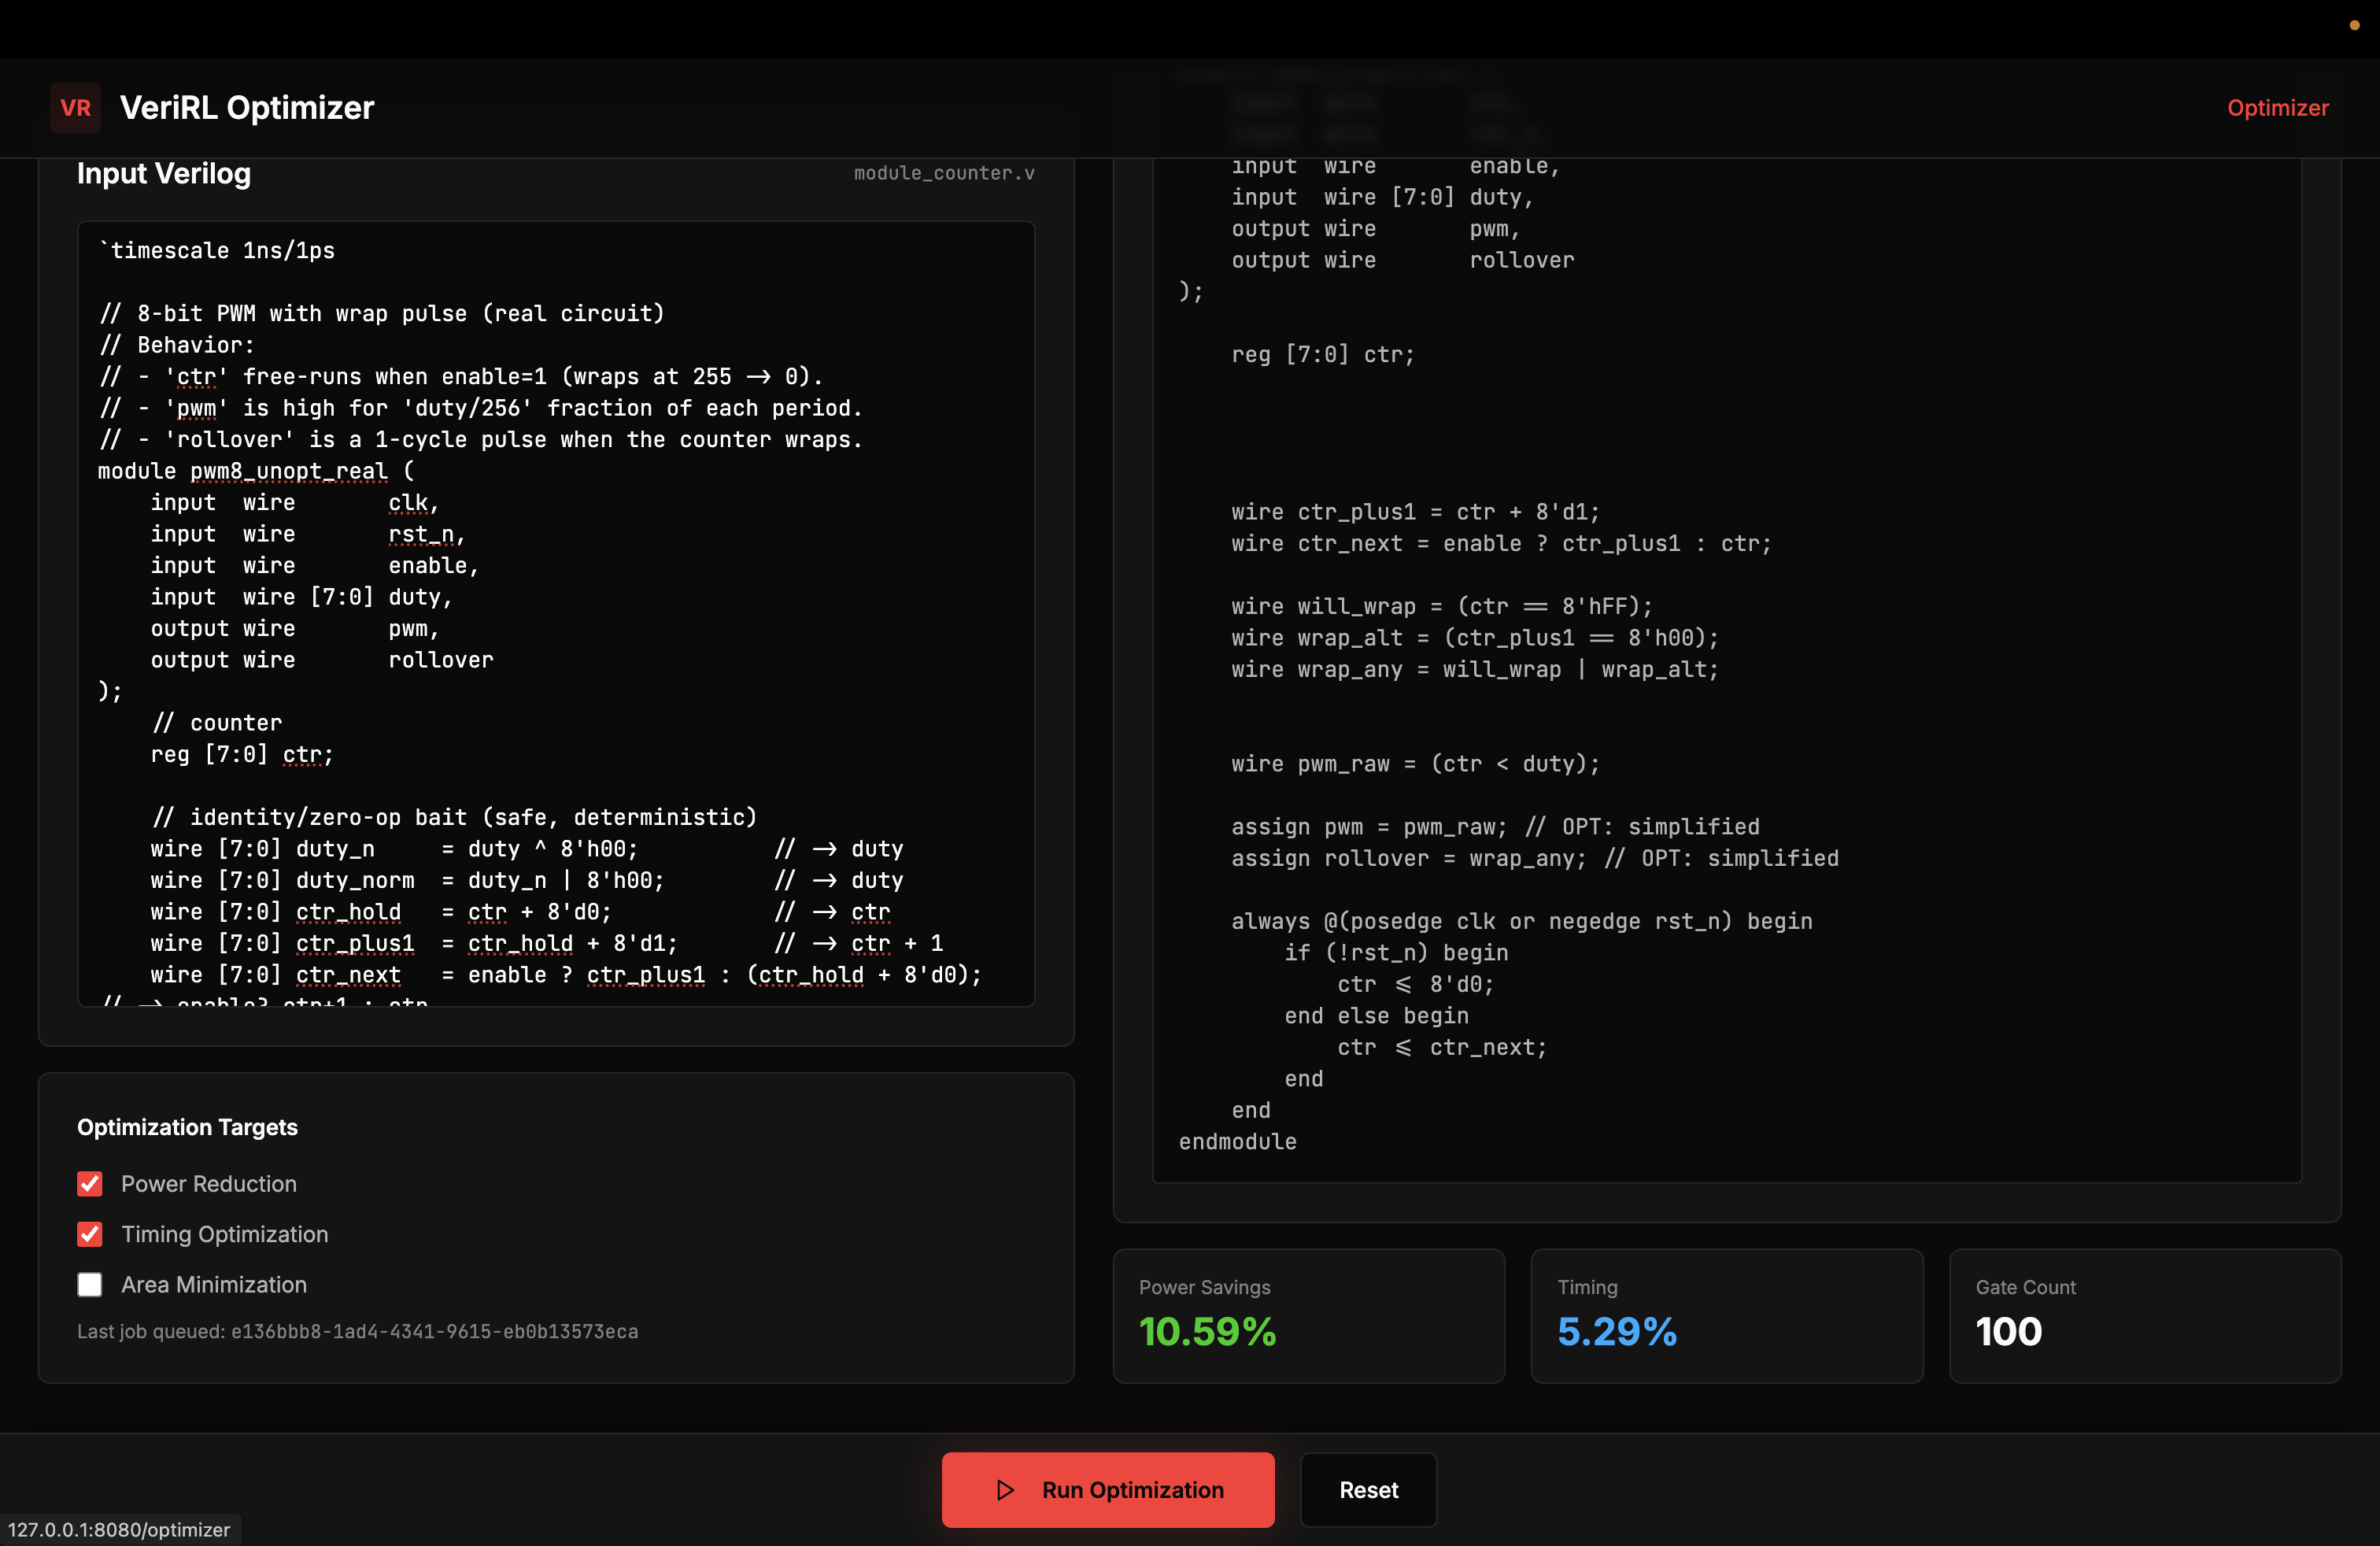
Task: Click the VeriRL Optimizer title
Action: (x=247, y=108)
